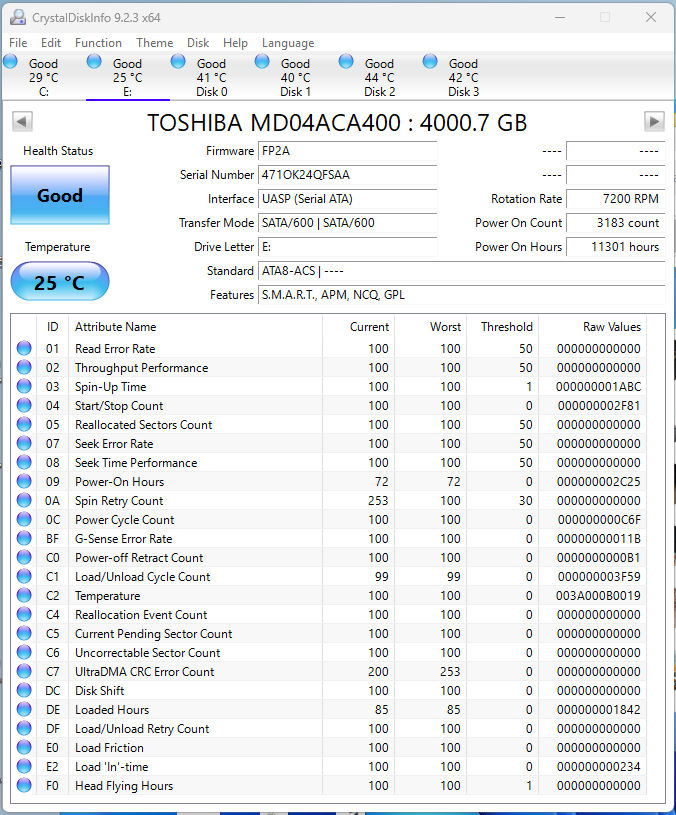Open the Theme menu
The height and width of the screenshot is (815, 676).
[155, 43]
